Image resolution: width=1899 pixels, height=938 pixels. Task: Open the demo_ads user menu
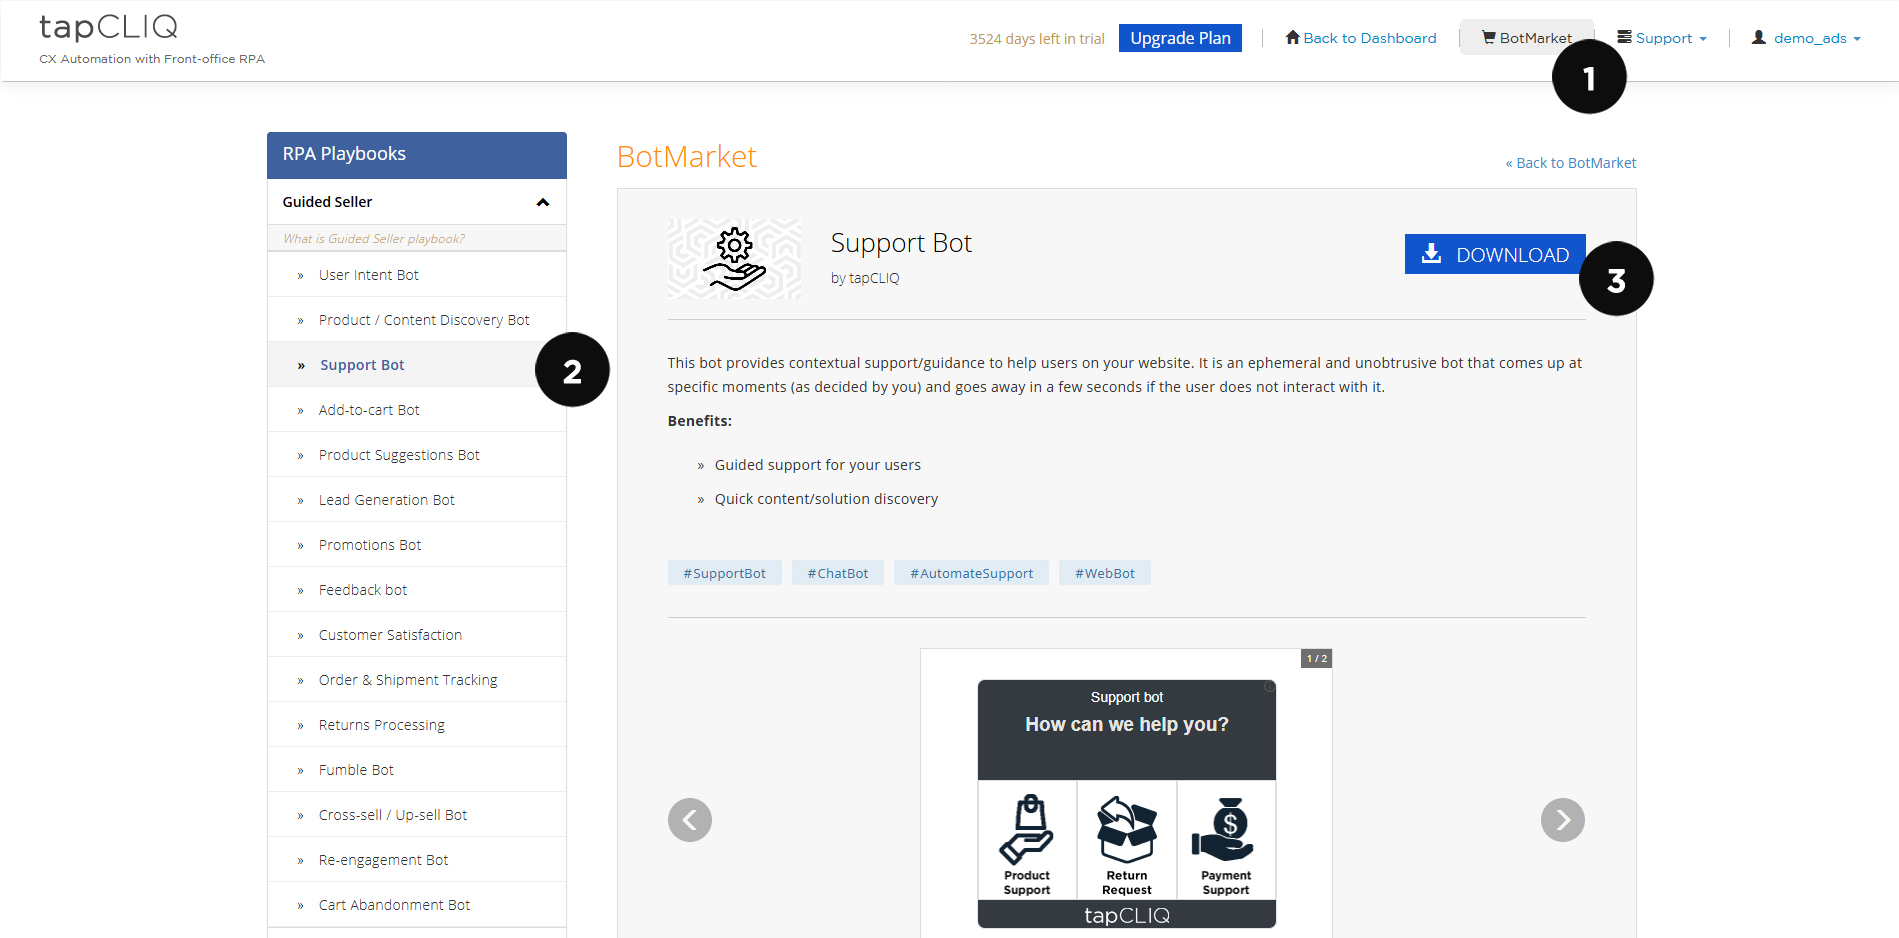click(x=1806, y=38)
